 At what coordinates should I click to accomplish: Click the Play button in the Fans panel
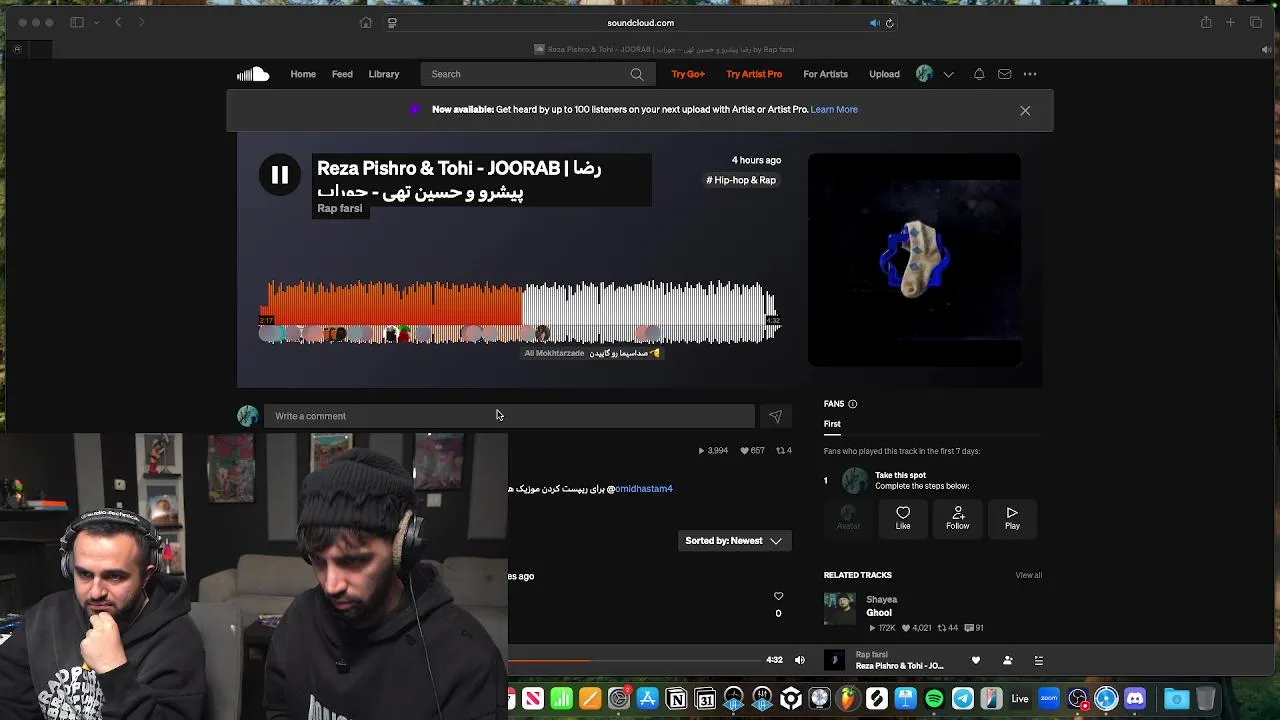tap(1012, 518)
